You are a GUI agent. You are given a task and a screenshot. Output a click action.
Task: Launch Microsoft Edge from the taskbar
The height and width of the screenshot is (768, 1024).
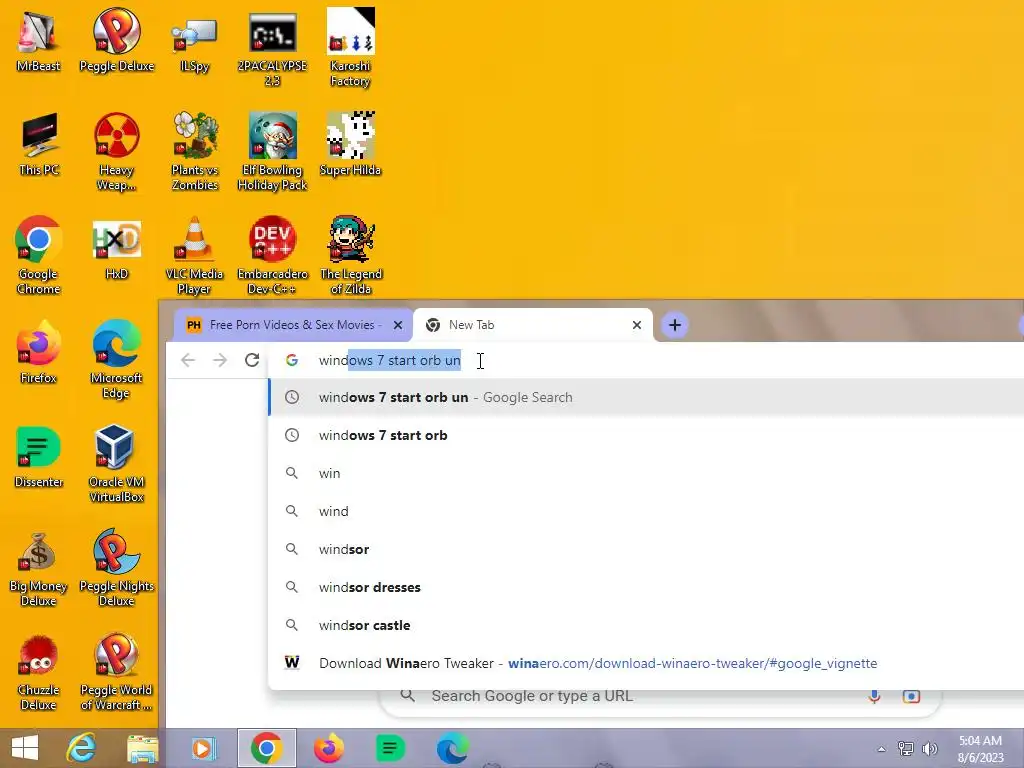[452, 748]
